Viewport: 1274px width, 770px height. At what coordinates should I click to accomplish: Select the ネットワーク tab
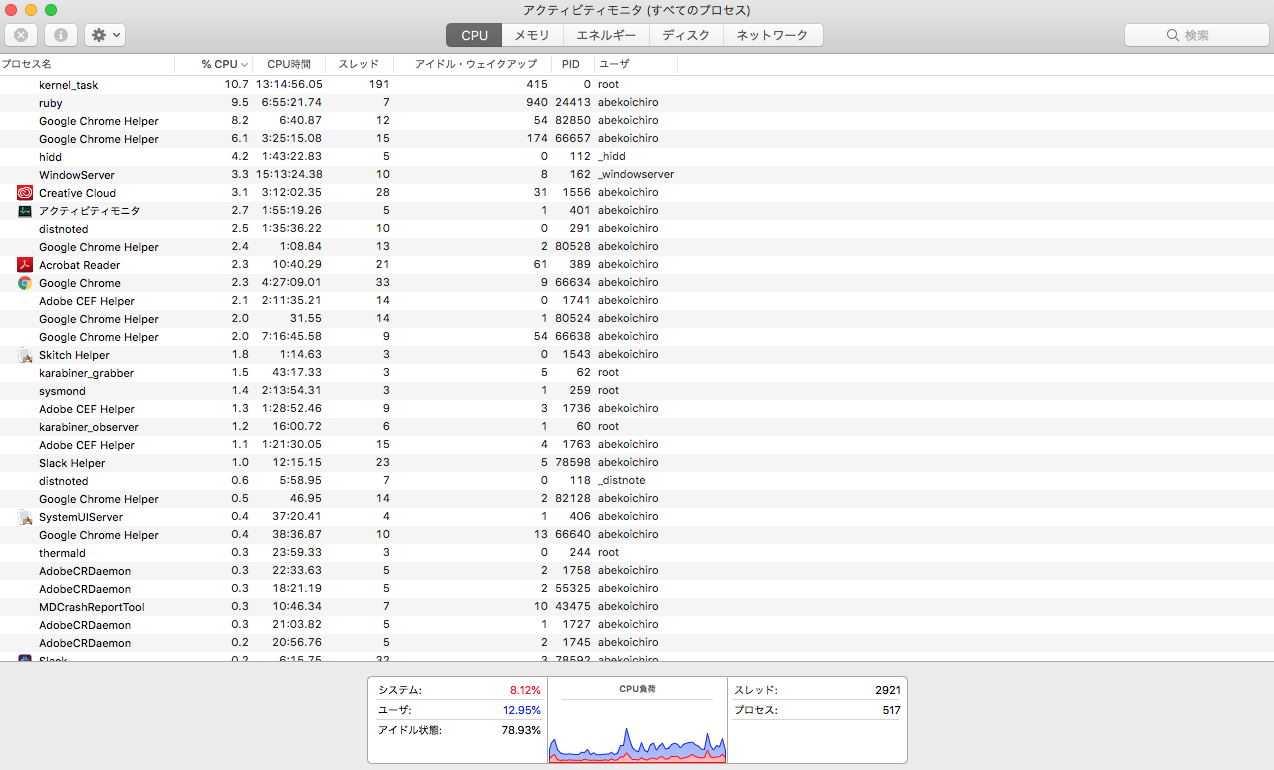click(x=772, y=35)
